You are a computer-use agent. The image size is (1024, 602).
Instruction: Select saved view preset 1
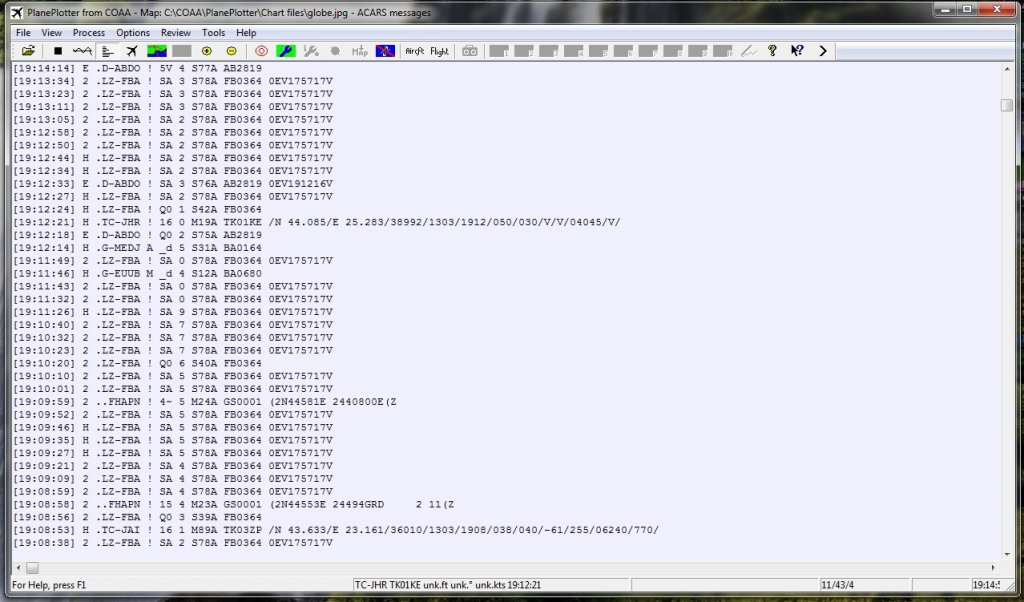(x=499, y=51)
